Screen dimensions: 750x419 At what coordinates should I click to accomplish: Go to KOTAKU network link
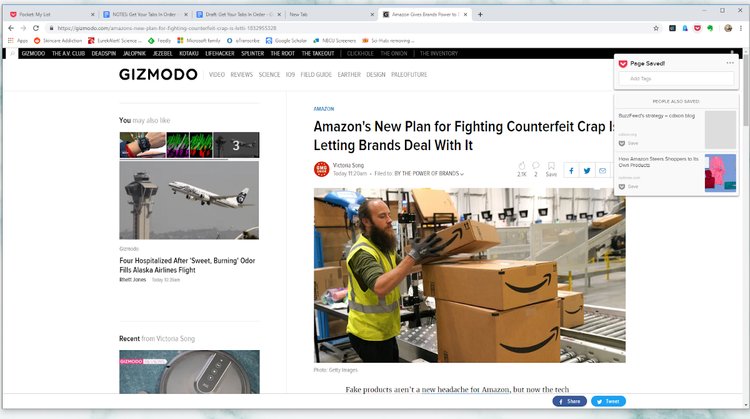(189, 54)
